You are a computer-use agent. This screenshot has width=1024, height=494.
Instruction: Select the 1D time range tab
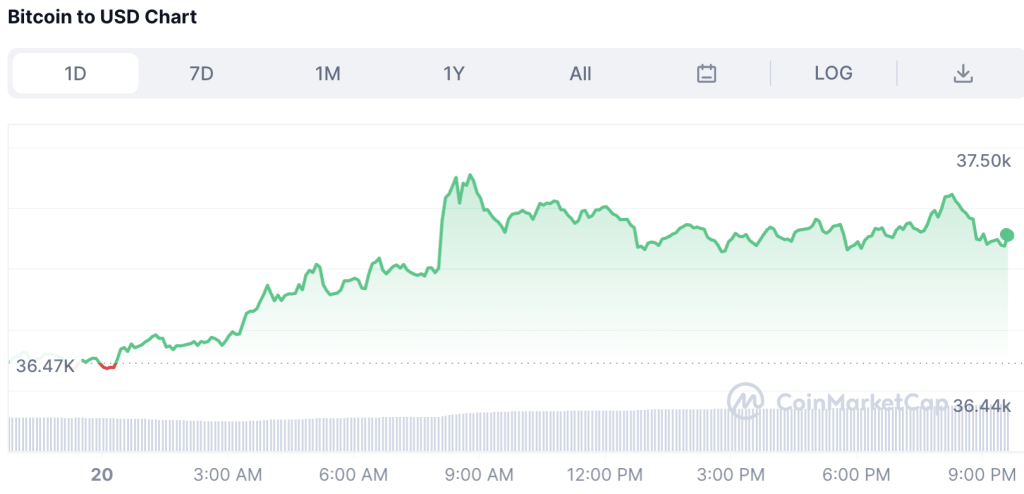coord(75,73)
